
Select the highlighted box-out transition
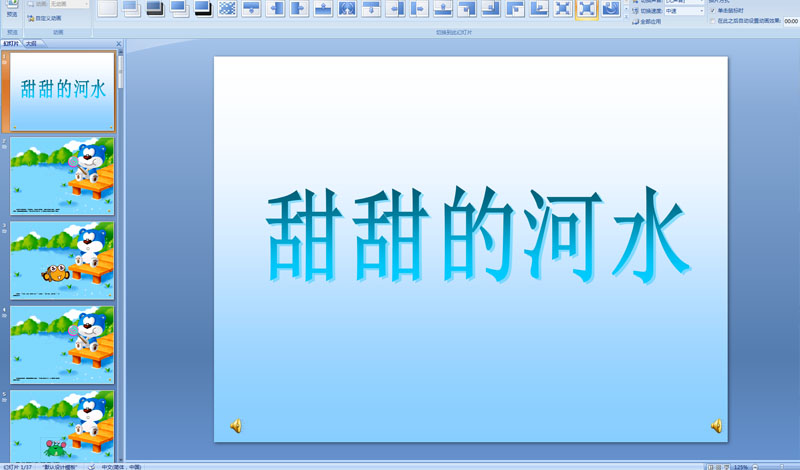pos(587,9)
